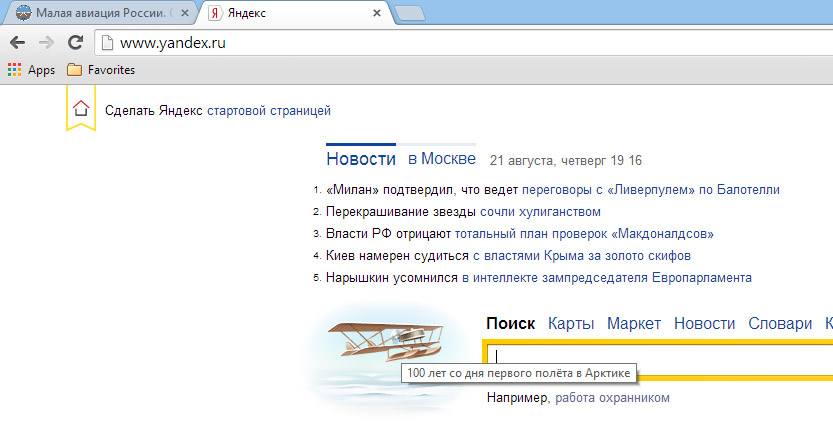Click the Yandex search input field
The width and height of the screenshot is (833, 432).
660,357
